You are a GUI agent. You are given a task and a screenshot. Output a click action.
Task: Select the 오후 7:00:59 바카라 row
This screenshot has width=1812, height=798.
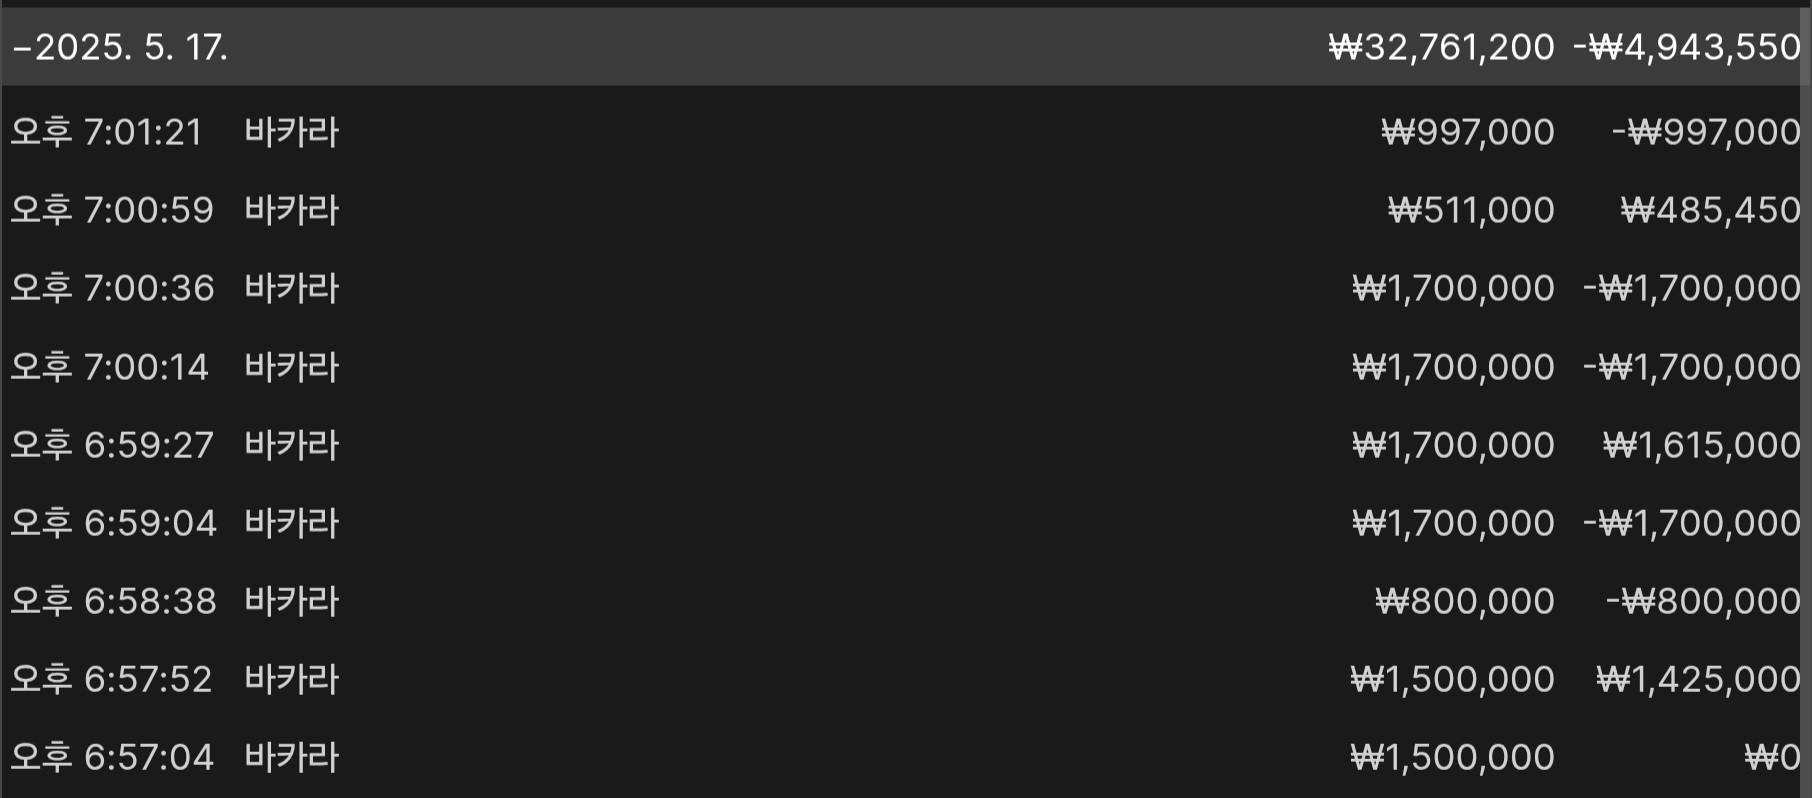(x=906, y=210)
